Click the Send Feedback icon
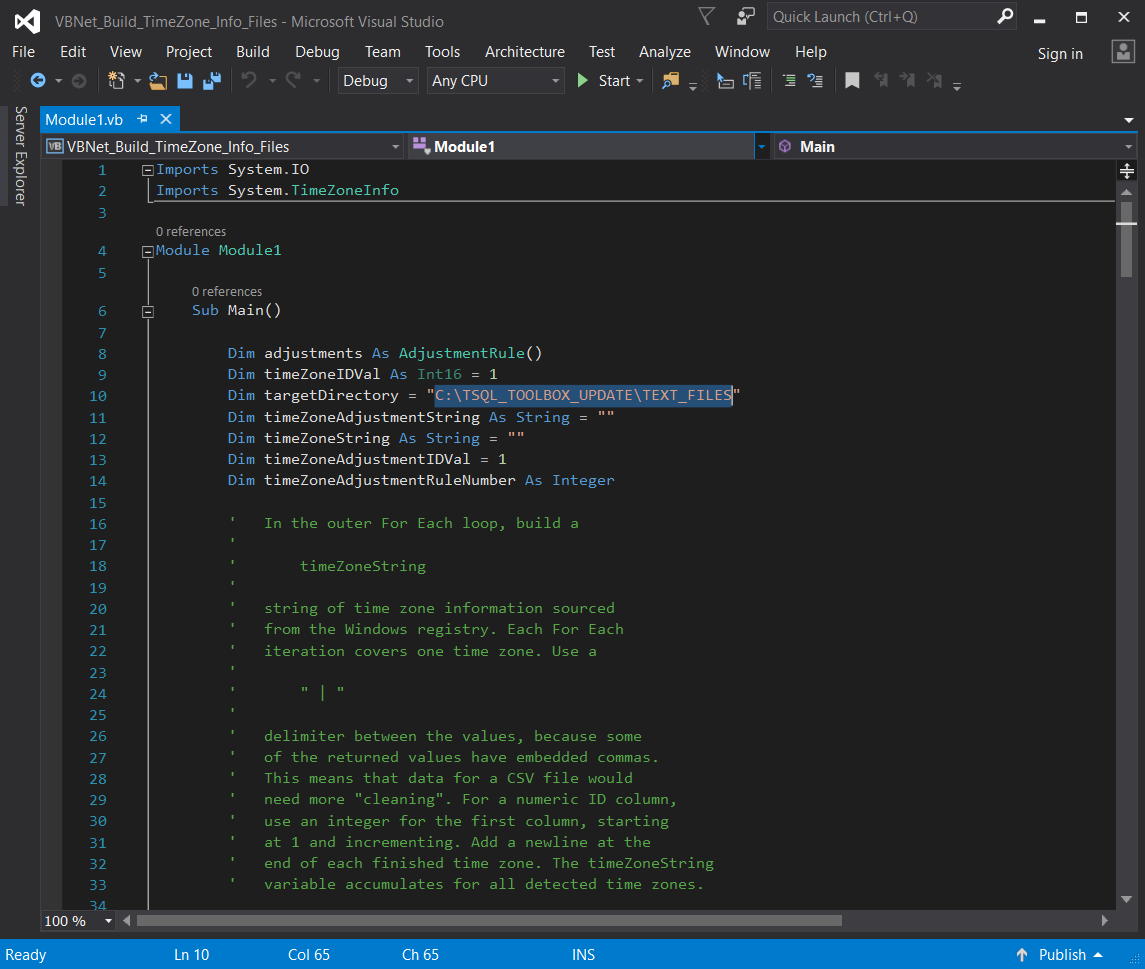This screenshot has height=969, width=1145. tap(746, 16)
